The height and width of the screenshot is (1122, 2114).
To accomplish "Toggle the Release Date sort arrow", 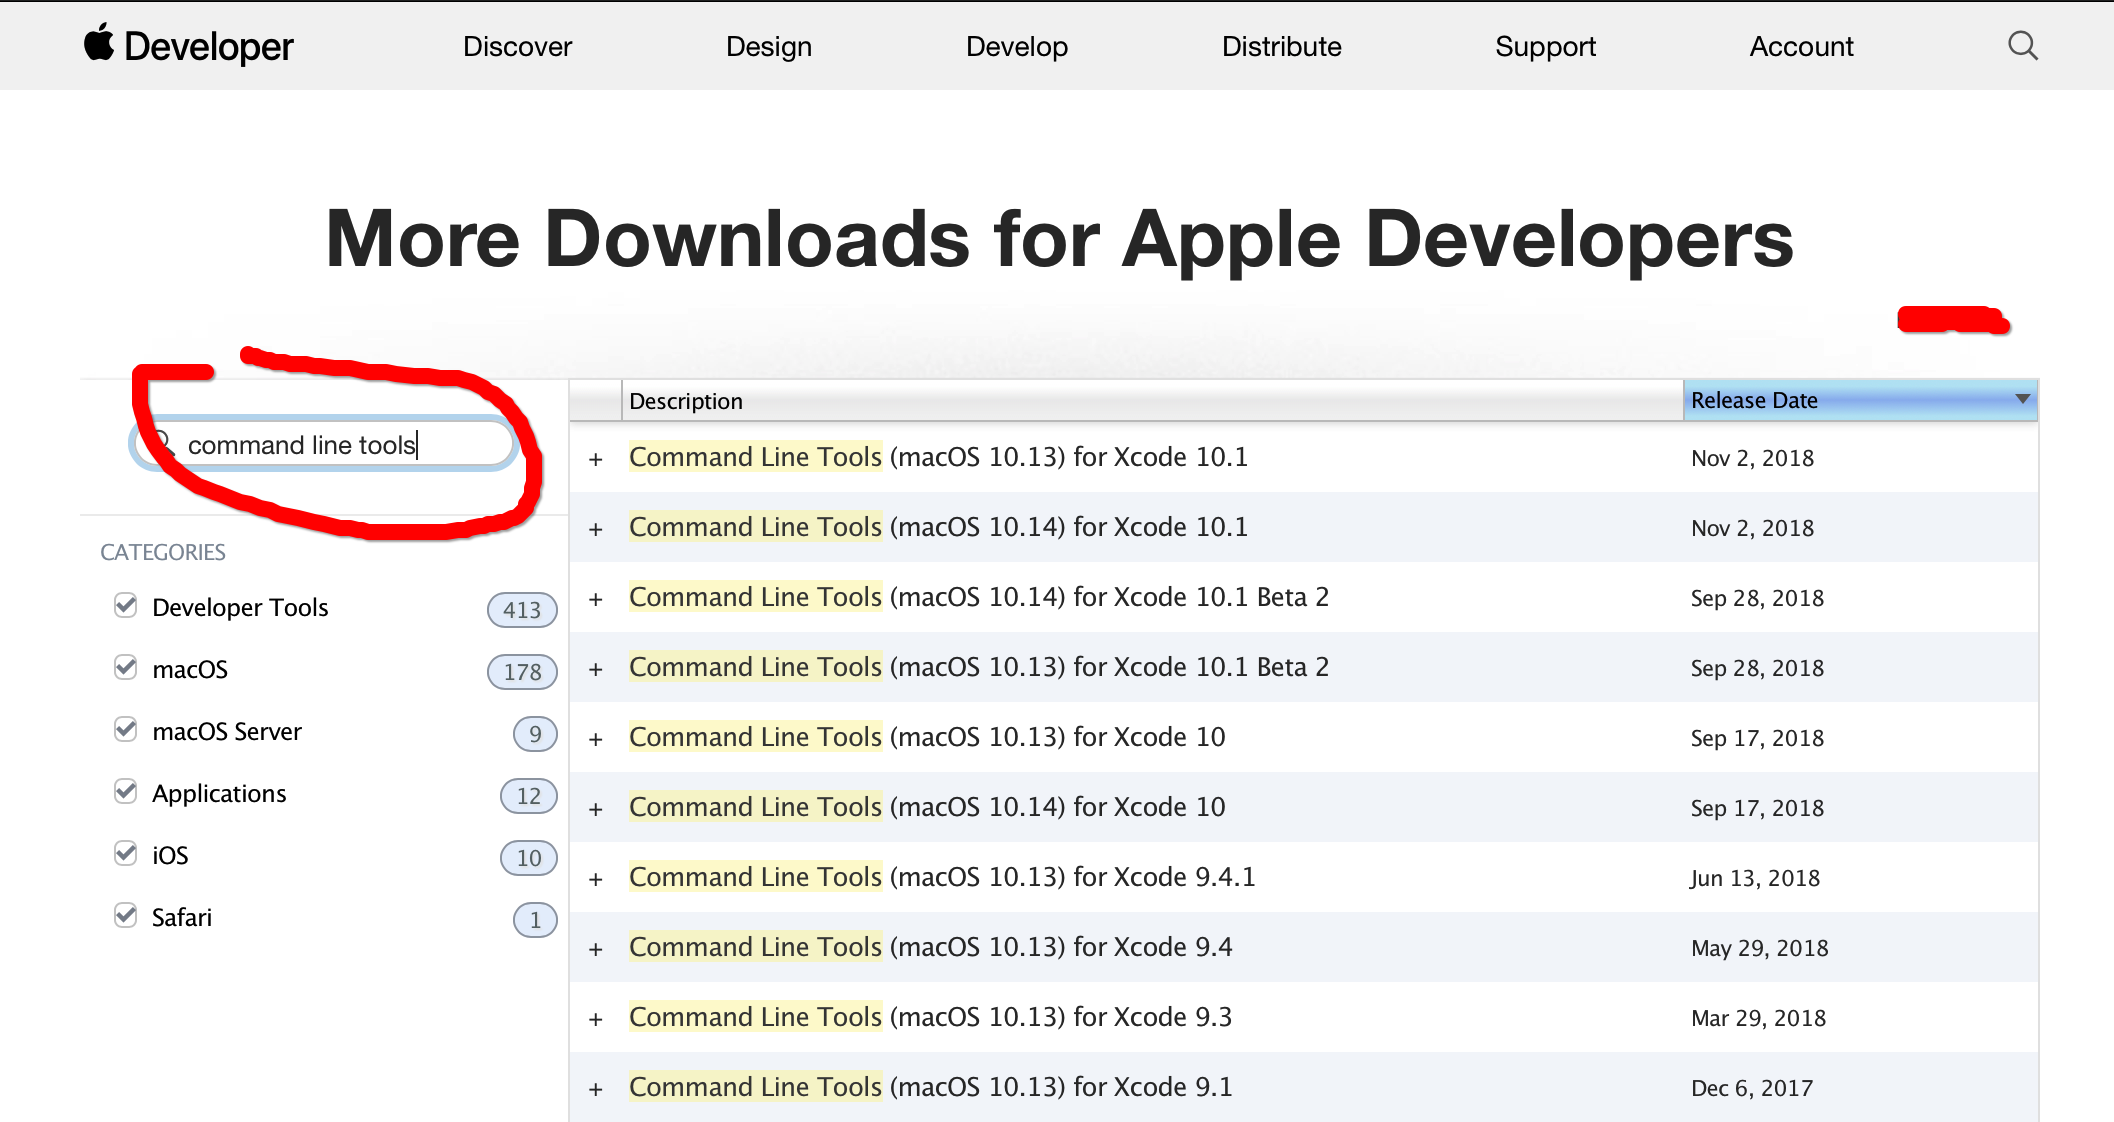I will click(2022, 399).
